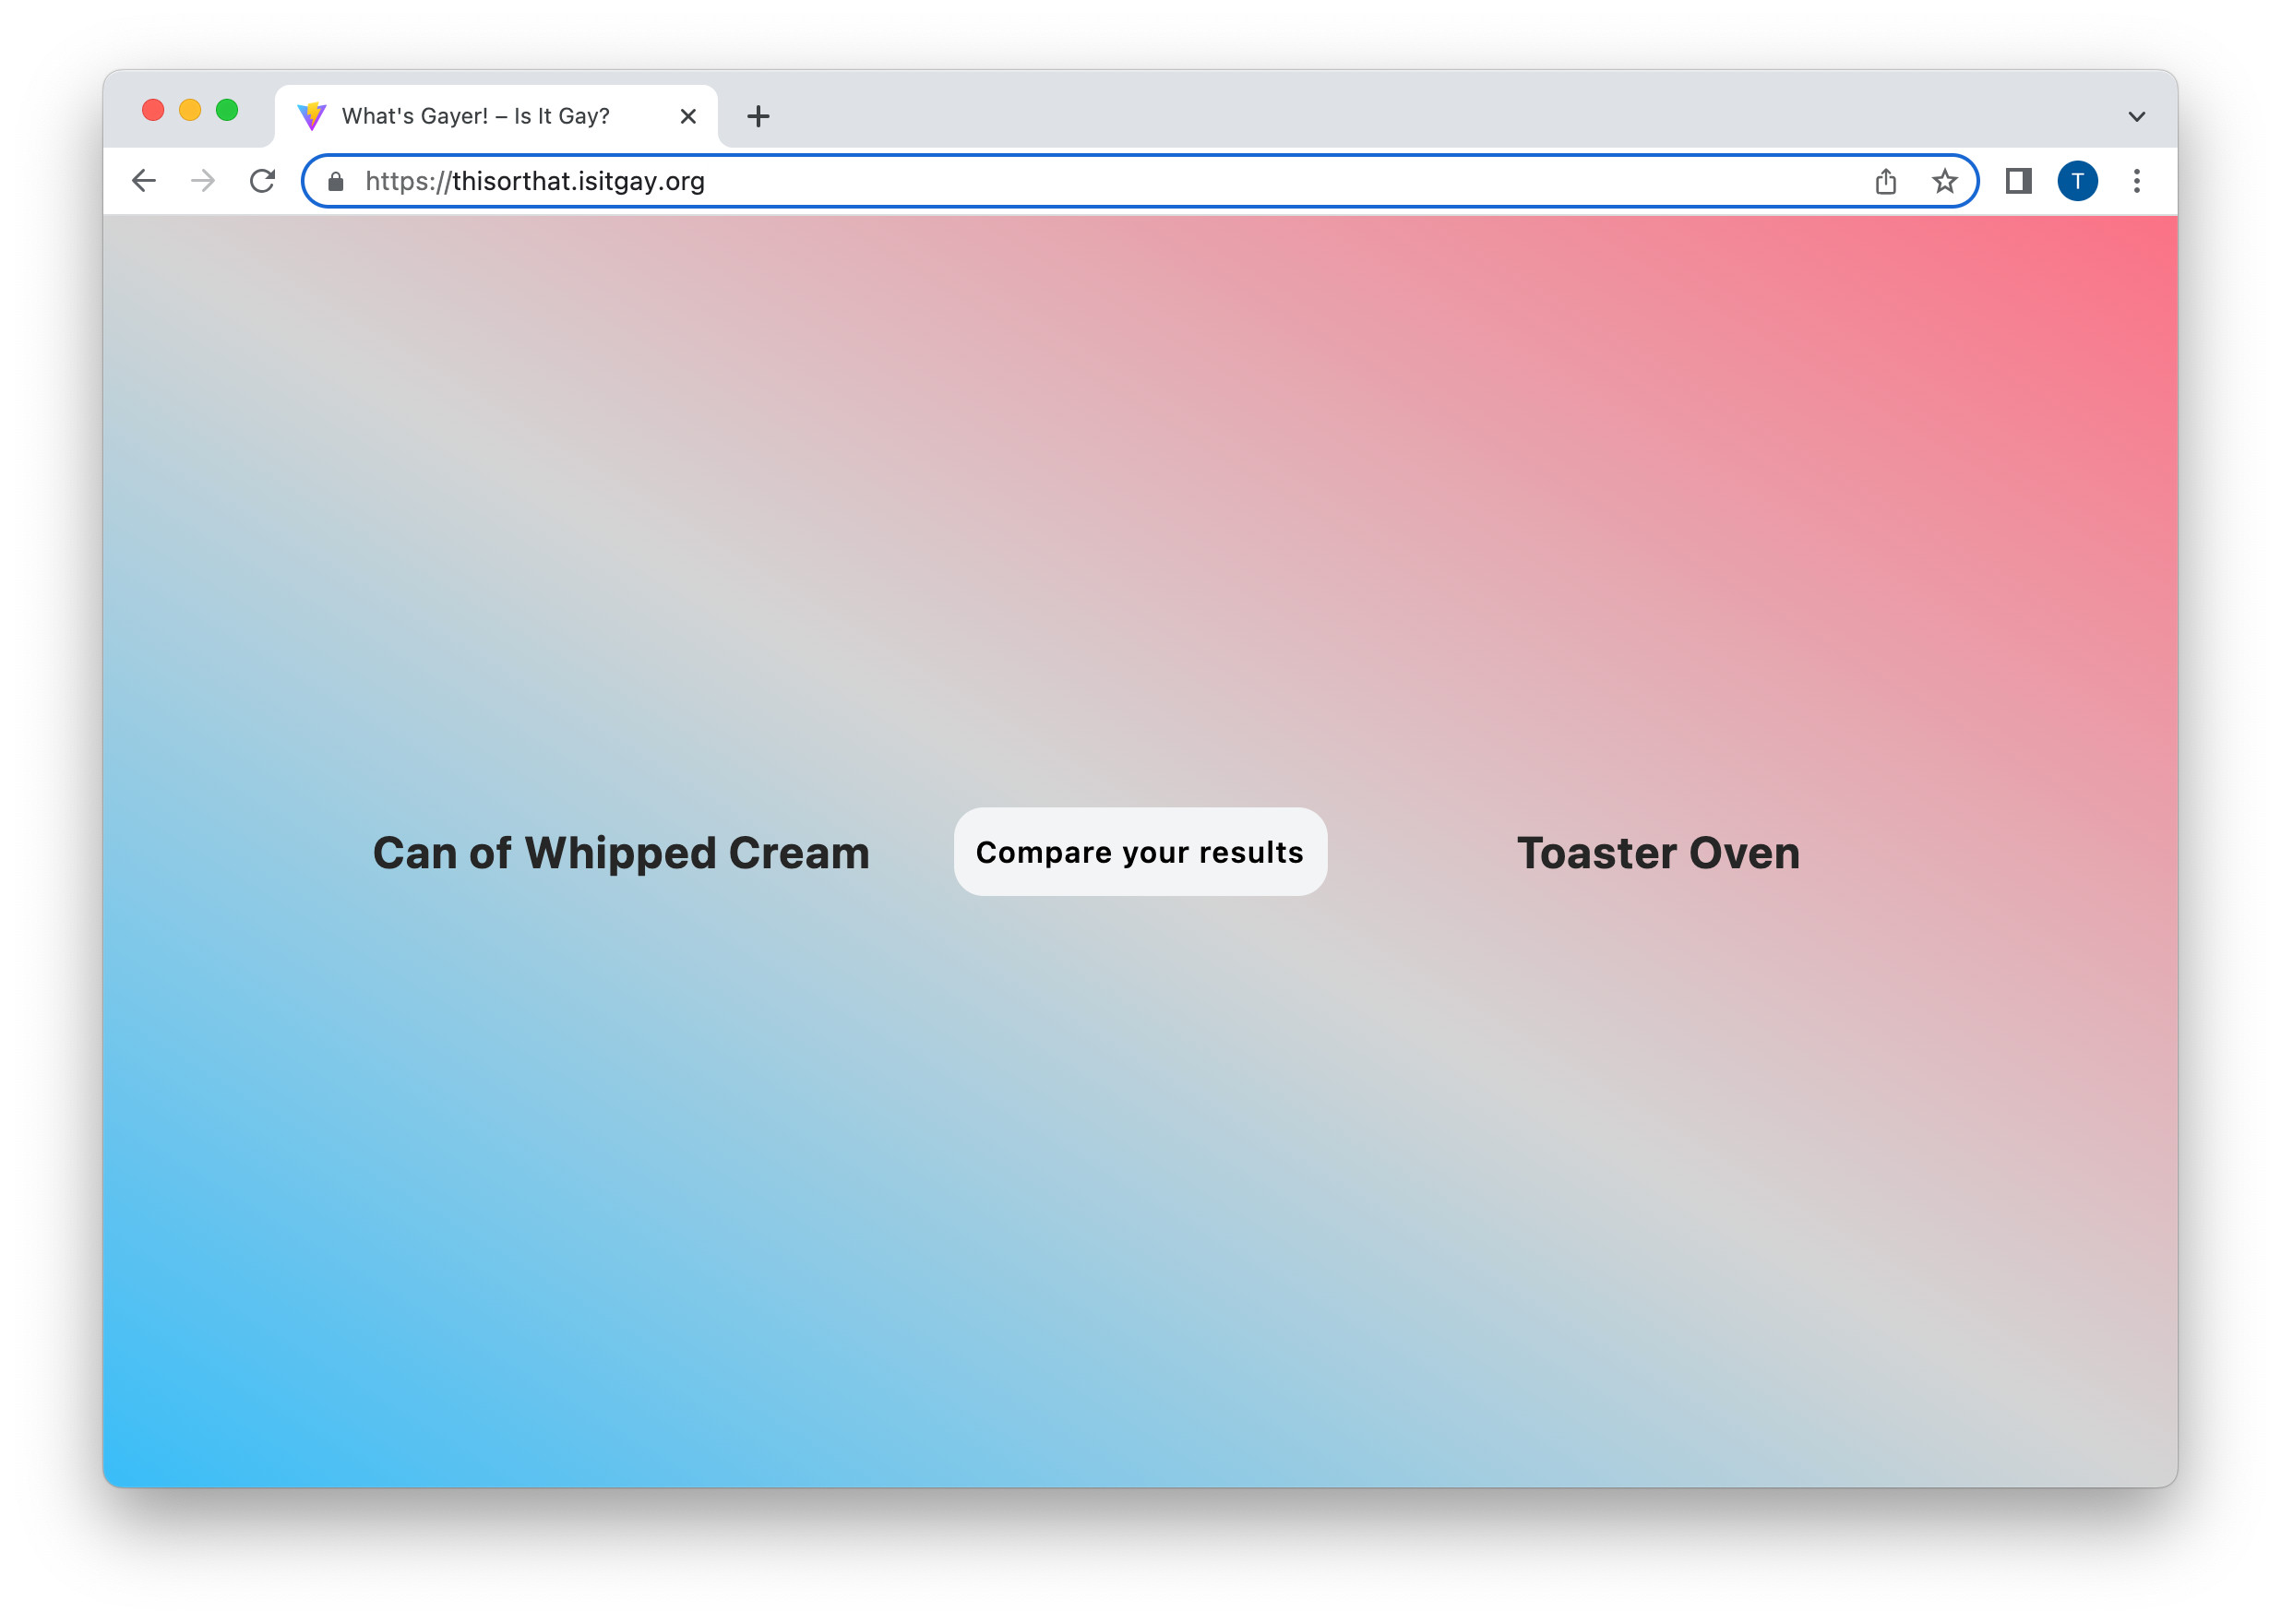Reload the current page
This screenshot has width=2281, height=1624.
[262, 181]
